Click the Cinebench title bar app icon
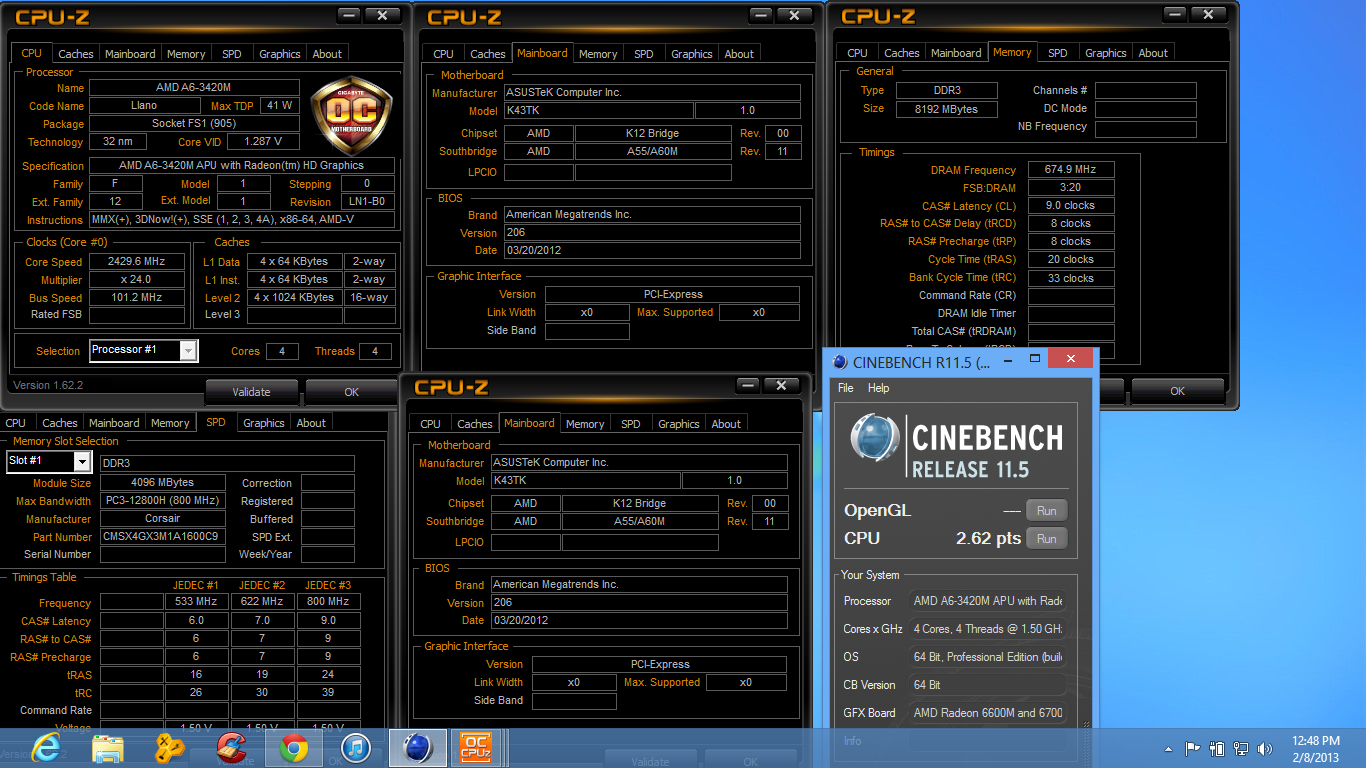This screenshot has width=1366, height=768. 840,362
